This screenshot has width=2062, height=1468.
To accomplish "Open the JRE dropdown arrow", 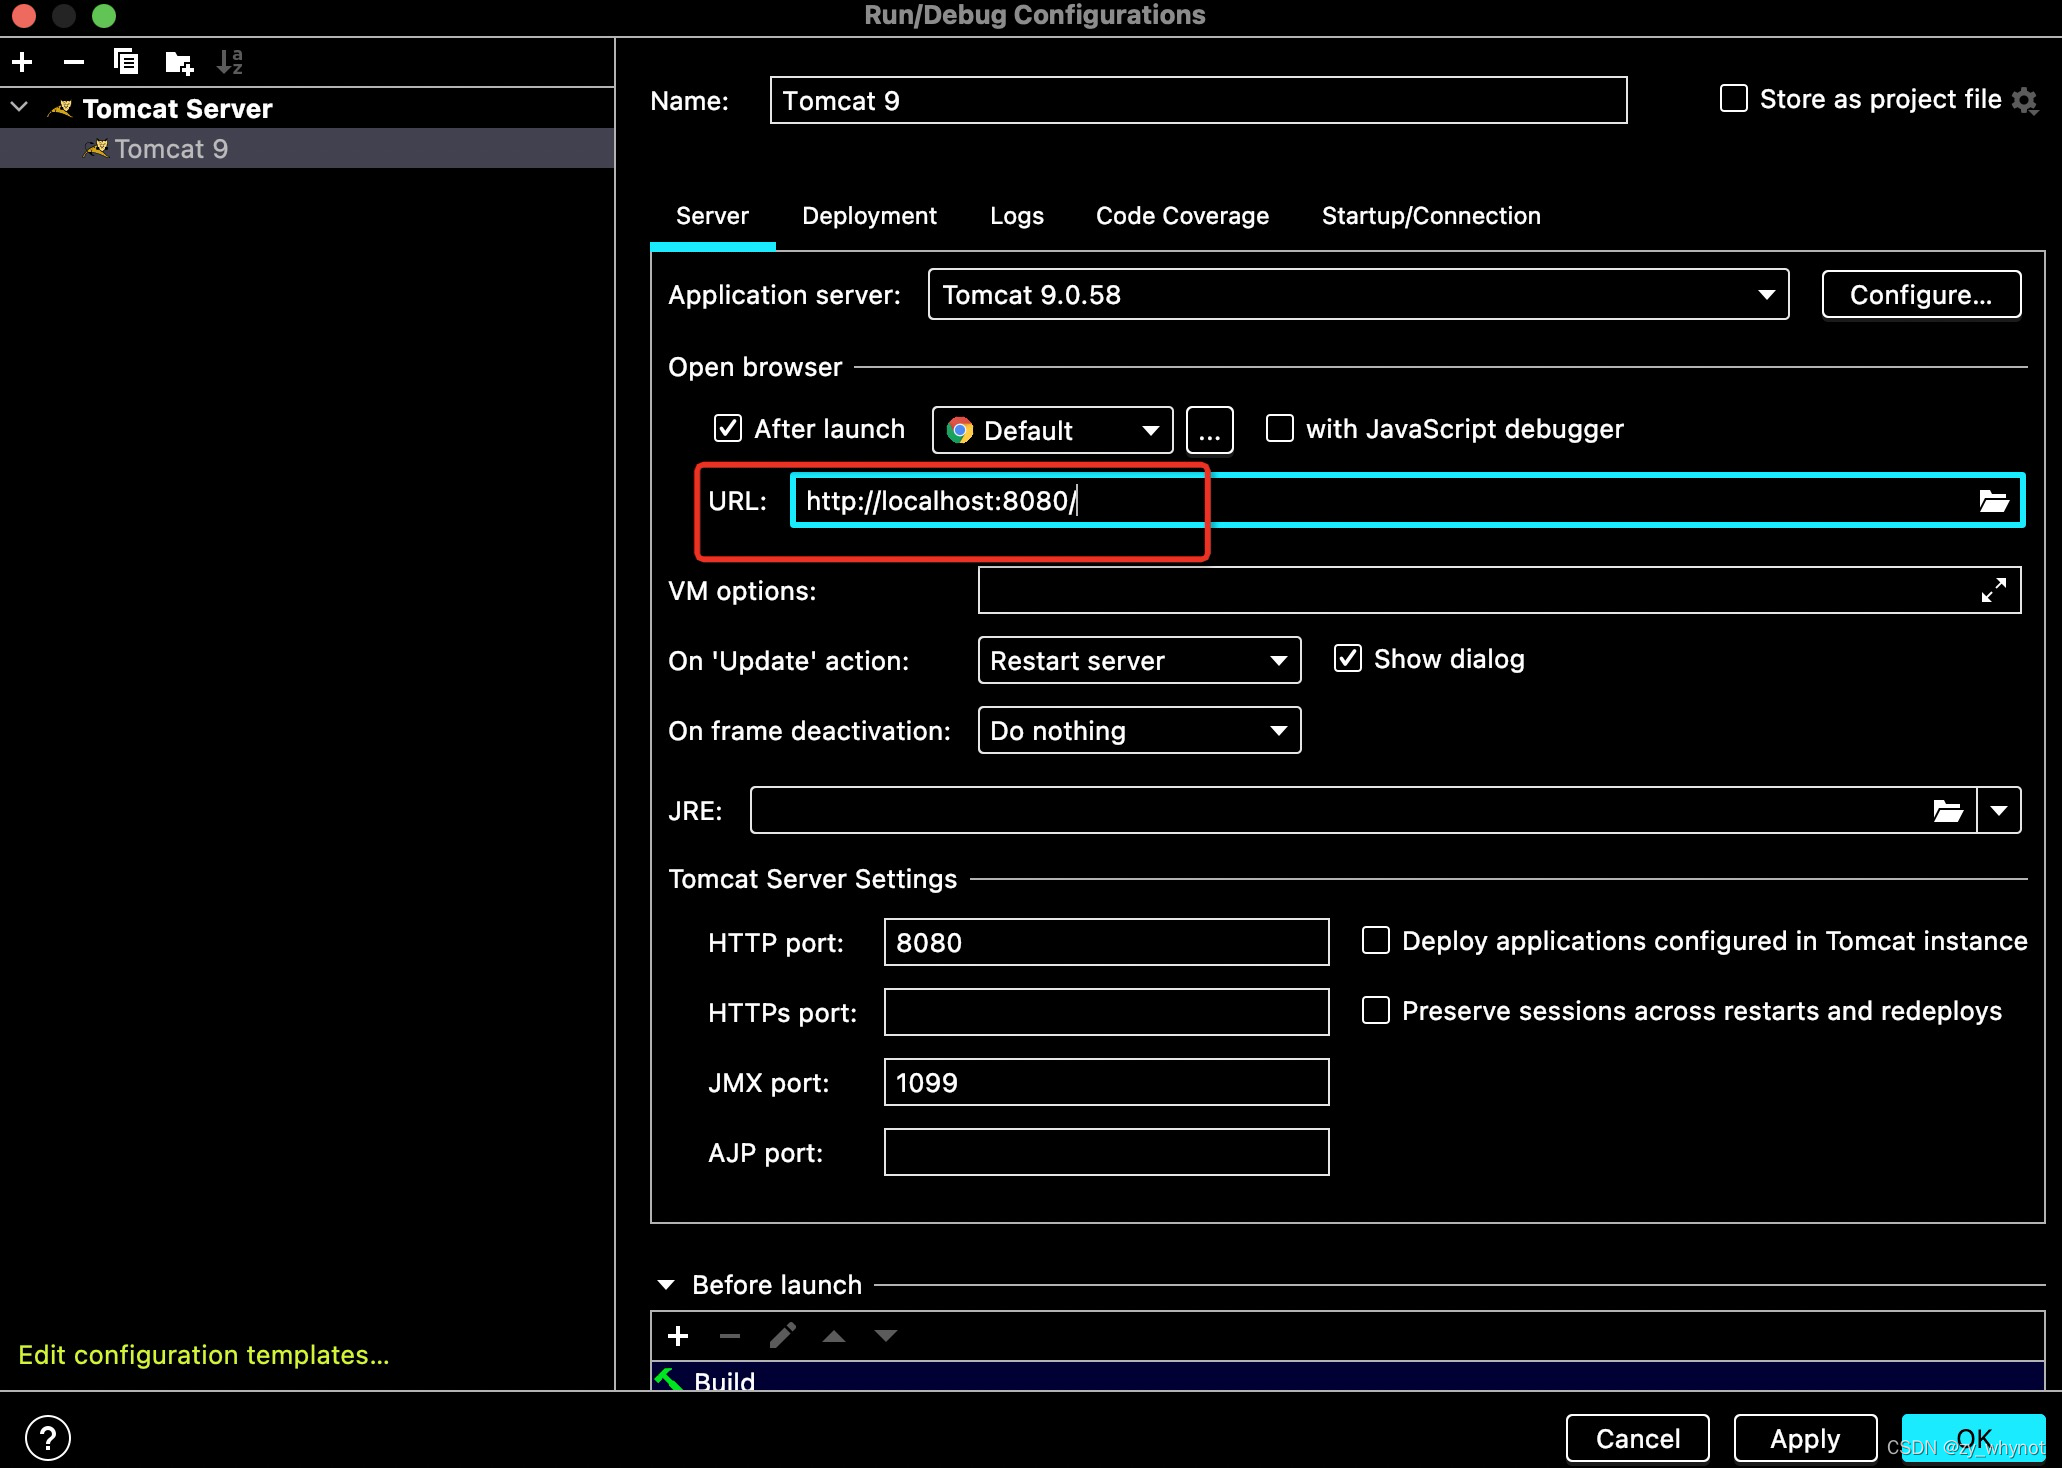I will pyautogui.click(x=1999, y=810).
